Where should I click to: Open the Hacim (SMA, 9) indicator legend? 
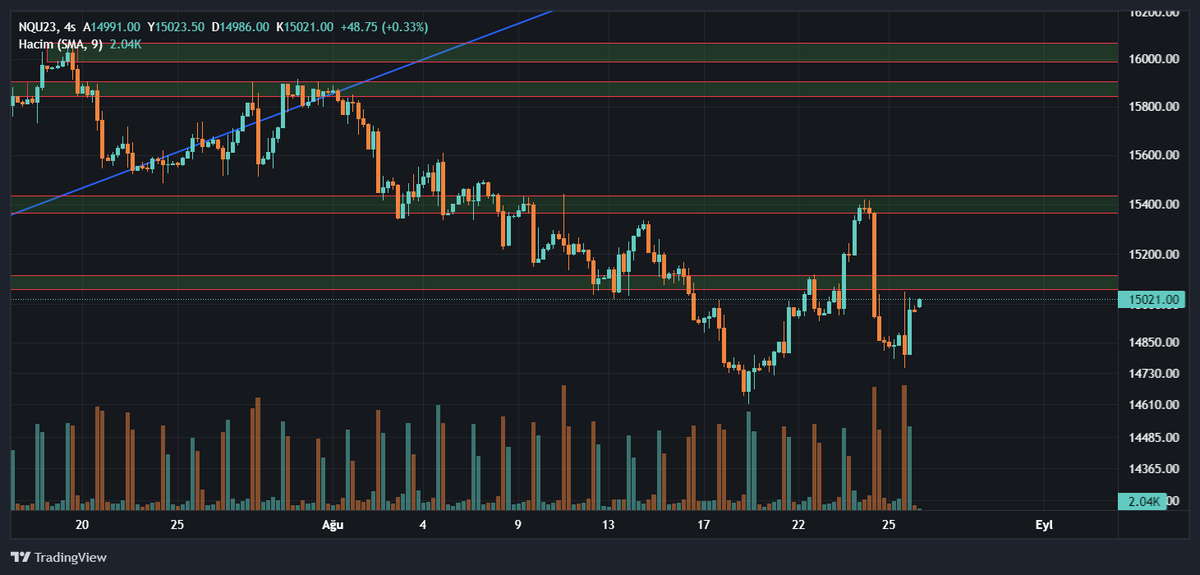[60, 44]
